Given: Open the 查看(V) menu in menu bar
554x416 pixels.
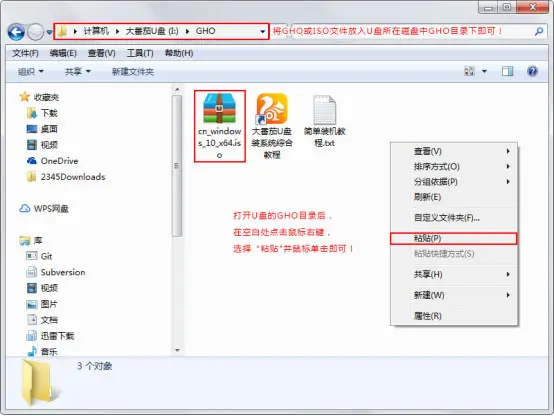Looking at the screenshot, I should click(x=101, y=53).
